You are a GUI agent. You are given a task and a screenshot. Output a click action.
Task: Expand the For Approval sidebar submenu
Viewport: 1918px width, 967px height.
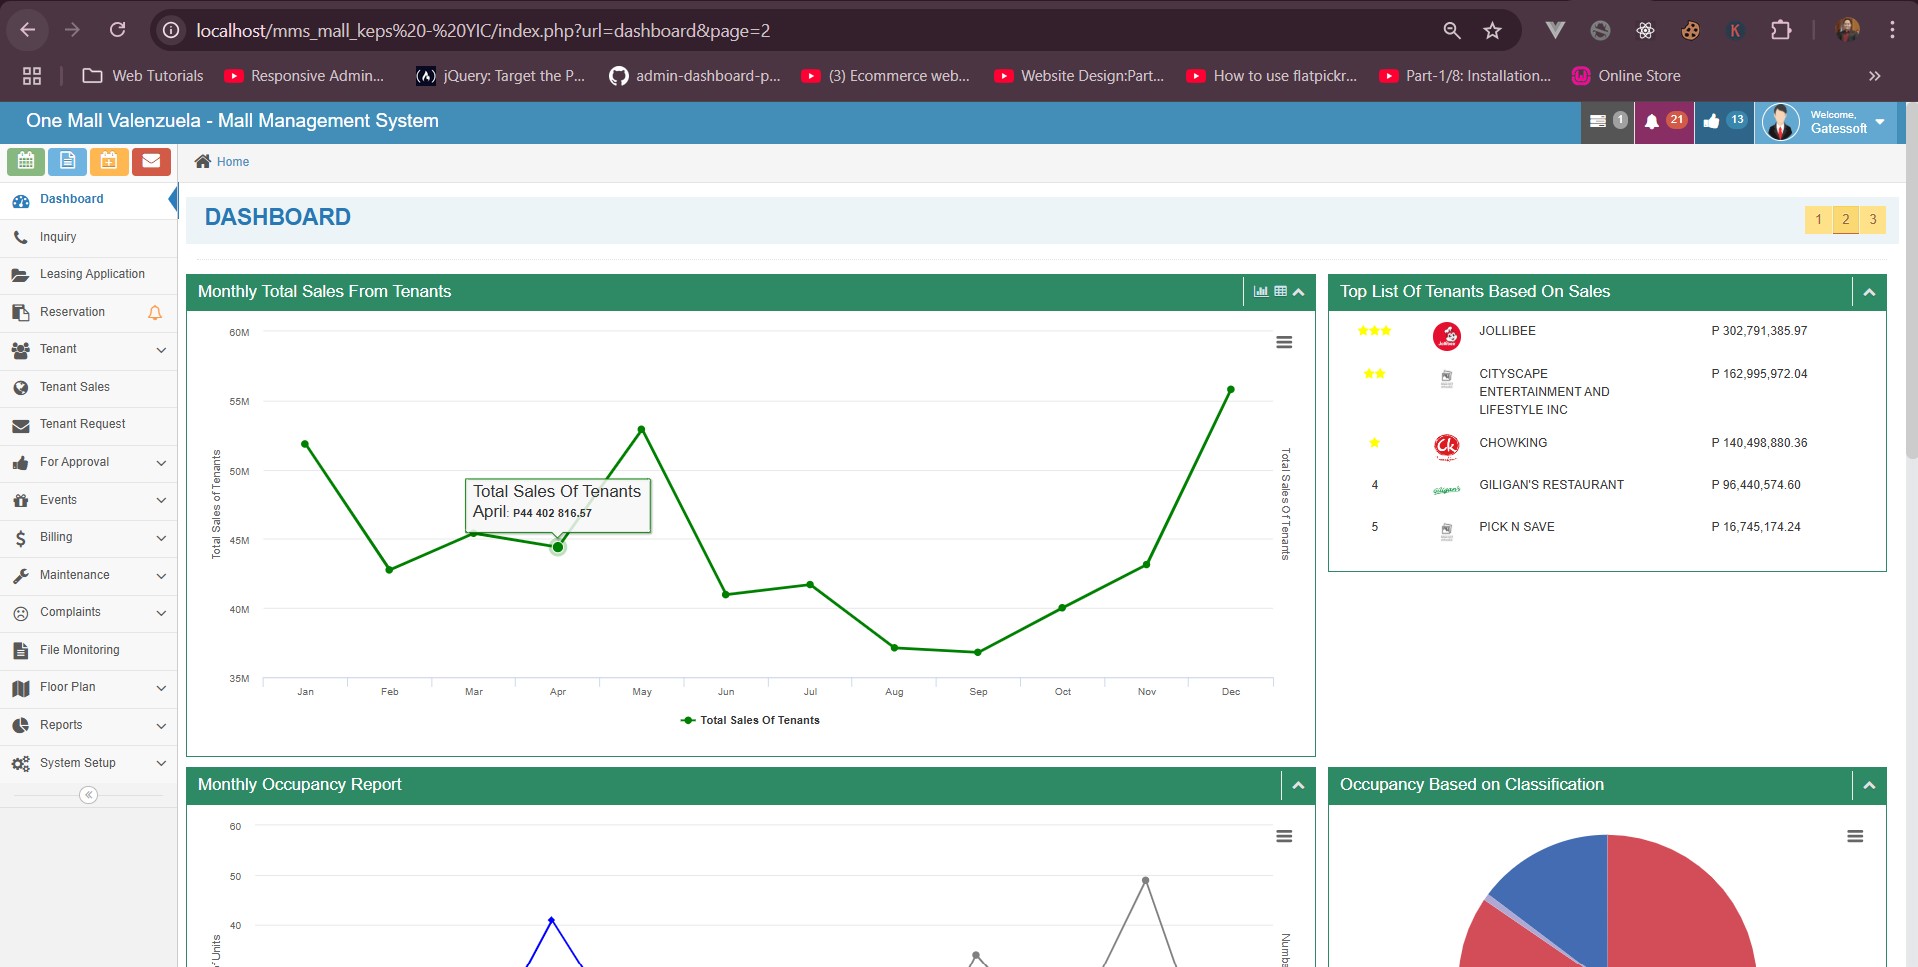(161, 463)
